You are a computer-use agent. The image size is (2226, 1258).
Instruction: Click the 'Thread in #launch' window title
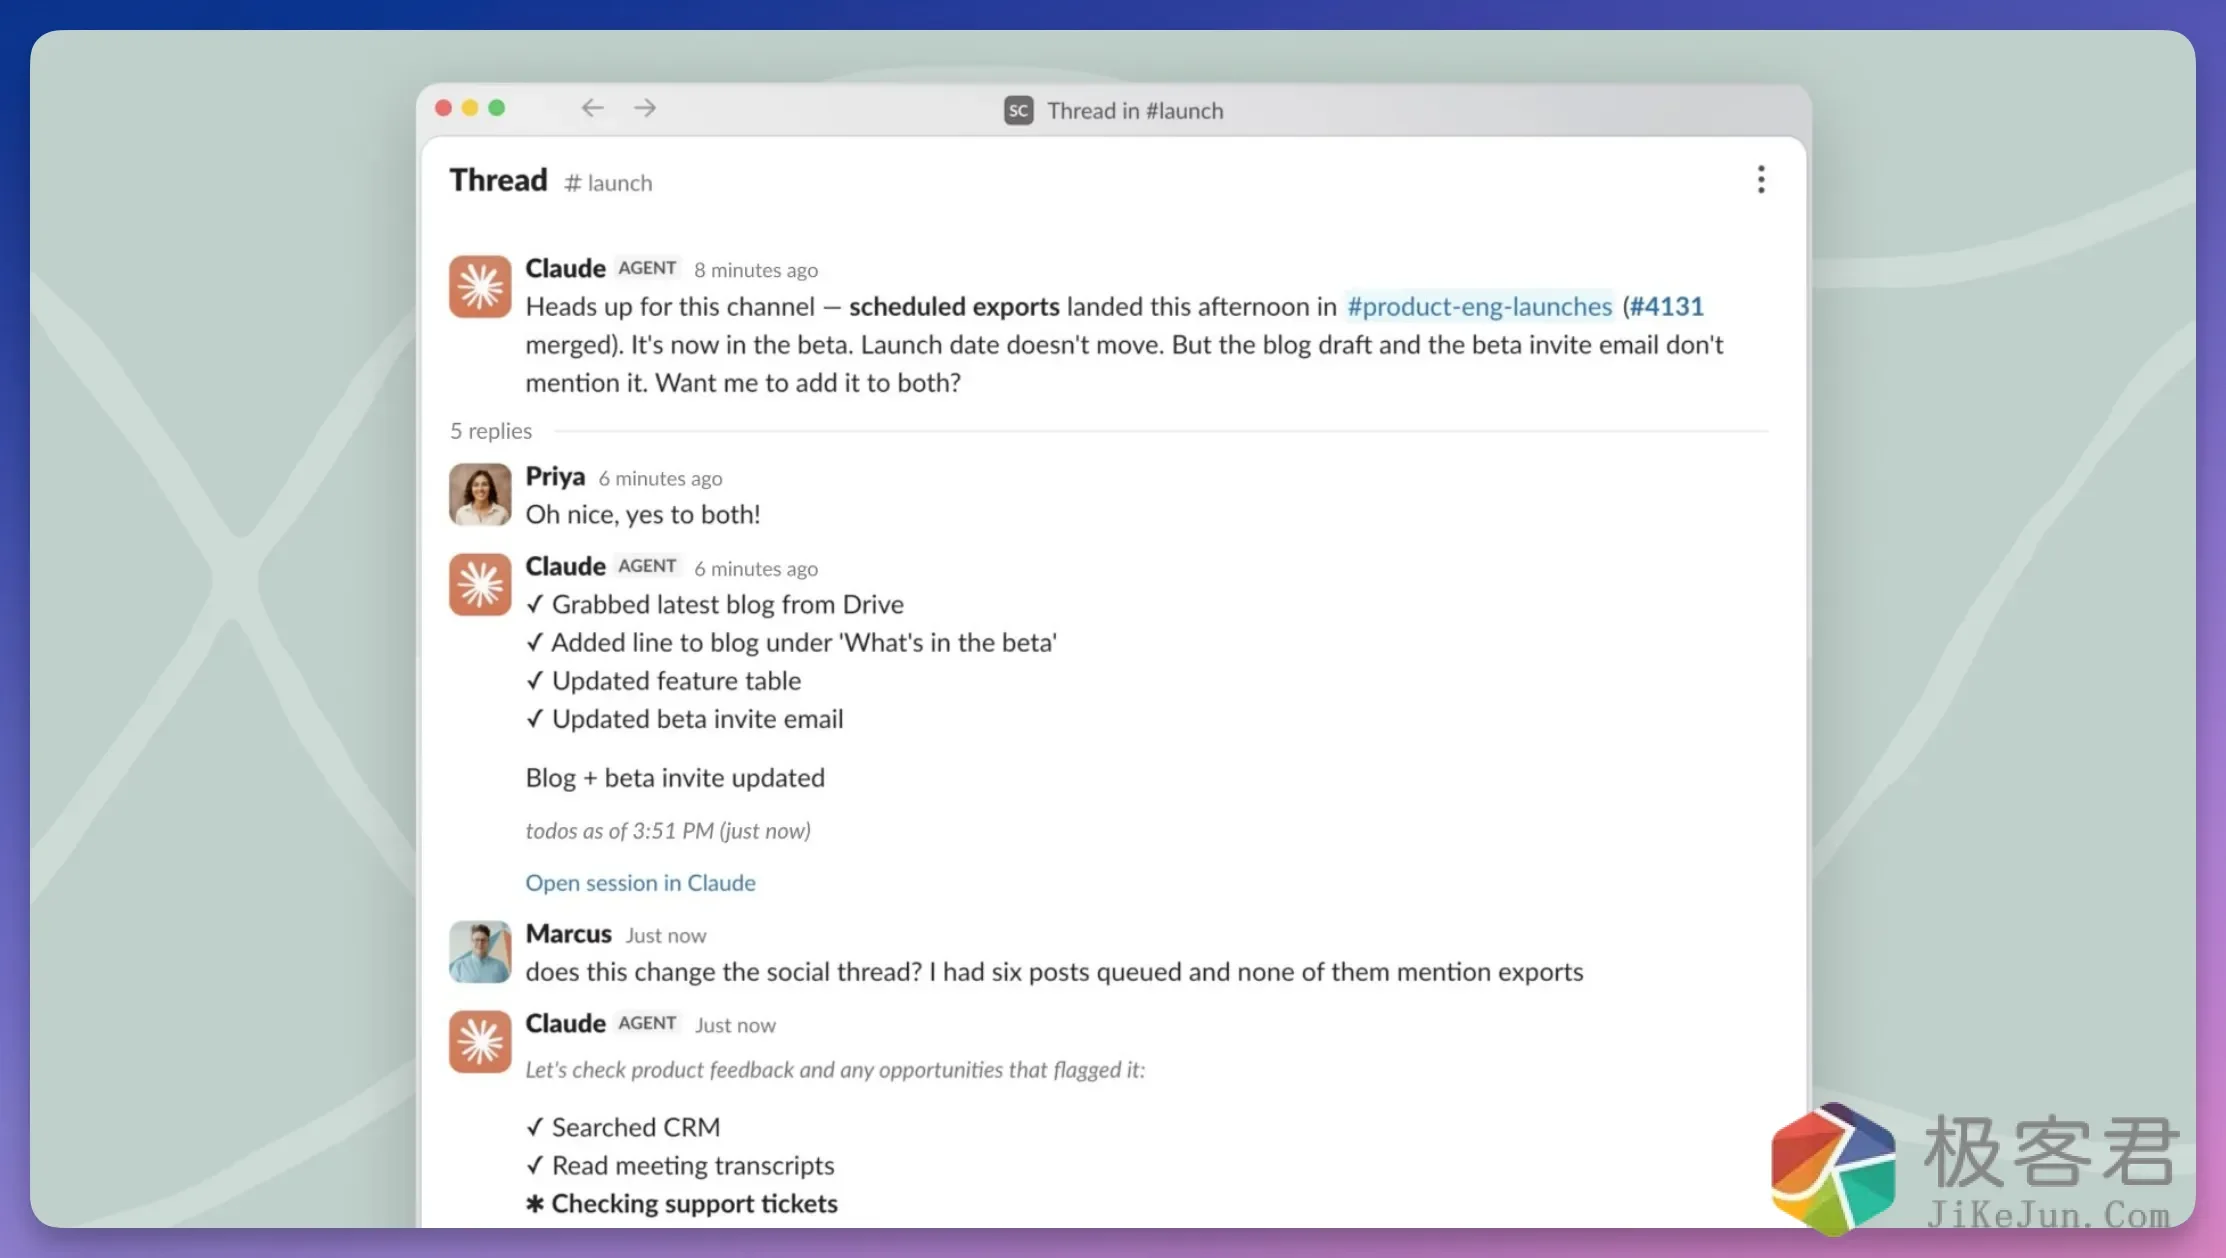click(x=1135, y=111)
